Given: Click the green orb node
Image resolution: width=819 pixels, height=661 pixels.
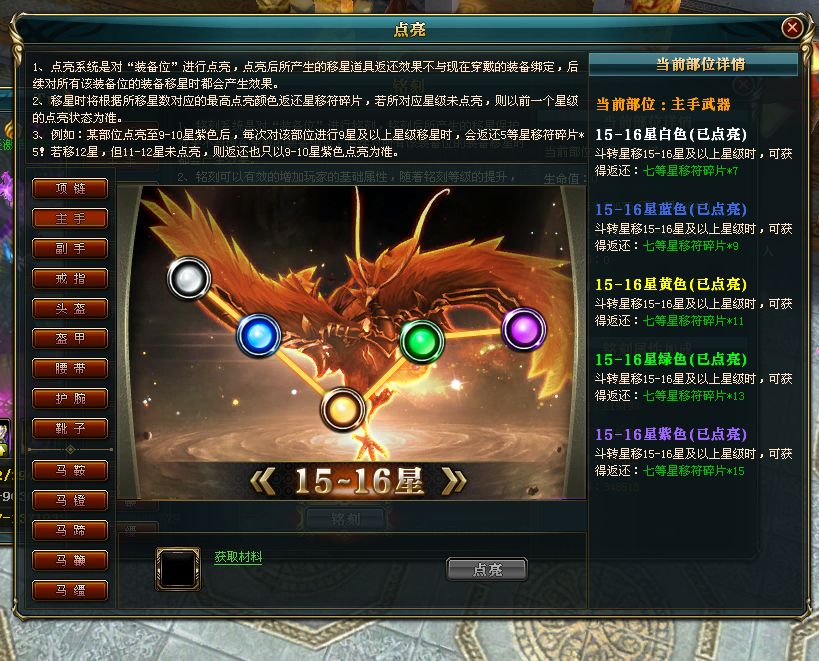Looking at the screenshot, I should 422,341.
